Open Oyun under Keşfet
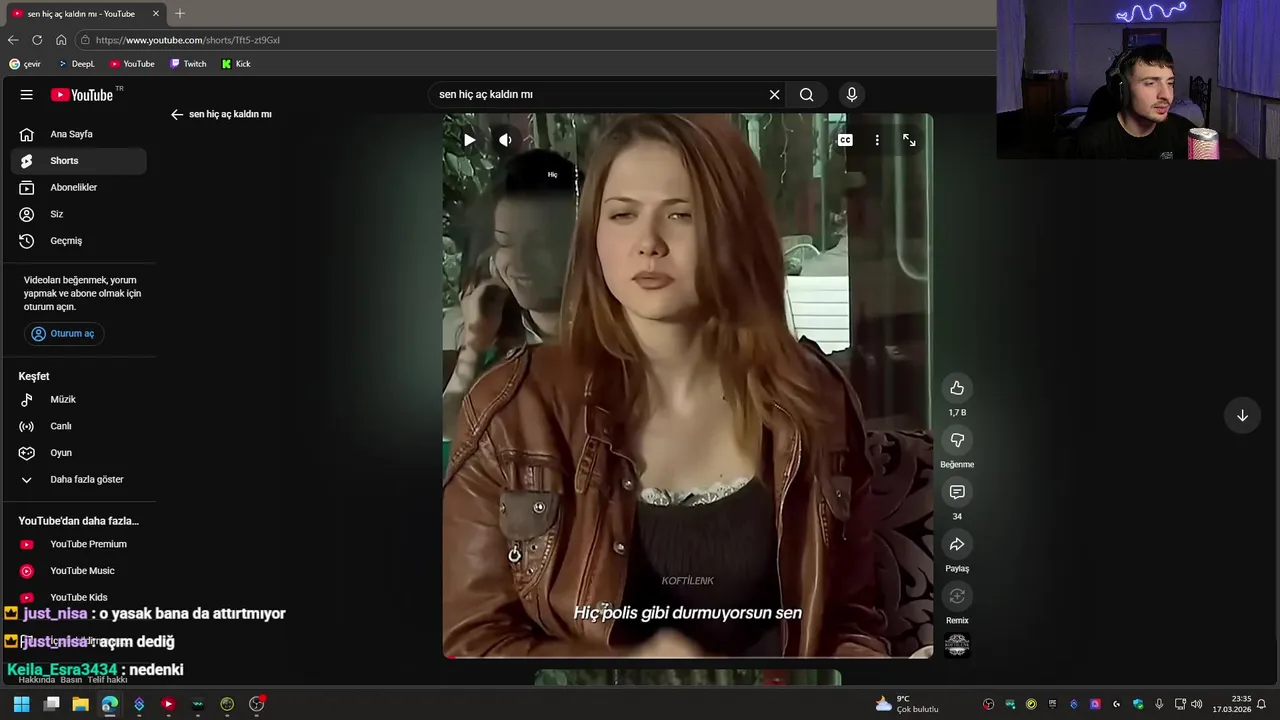The width and height of the screenshot is (1280, 720). tap(78, 453)
